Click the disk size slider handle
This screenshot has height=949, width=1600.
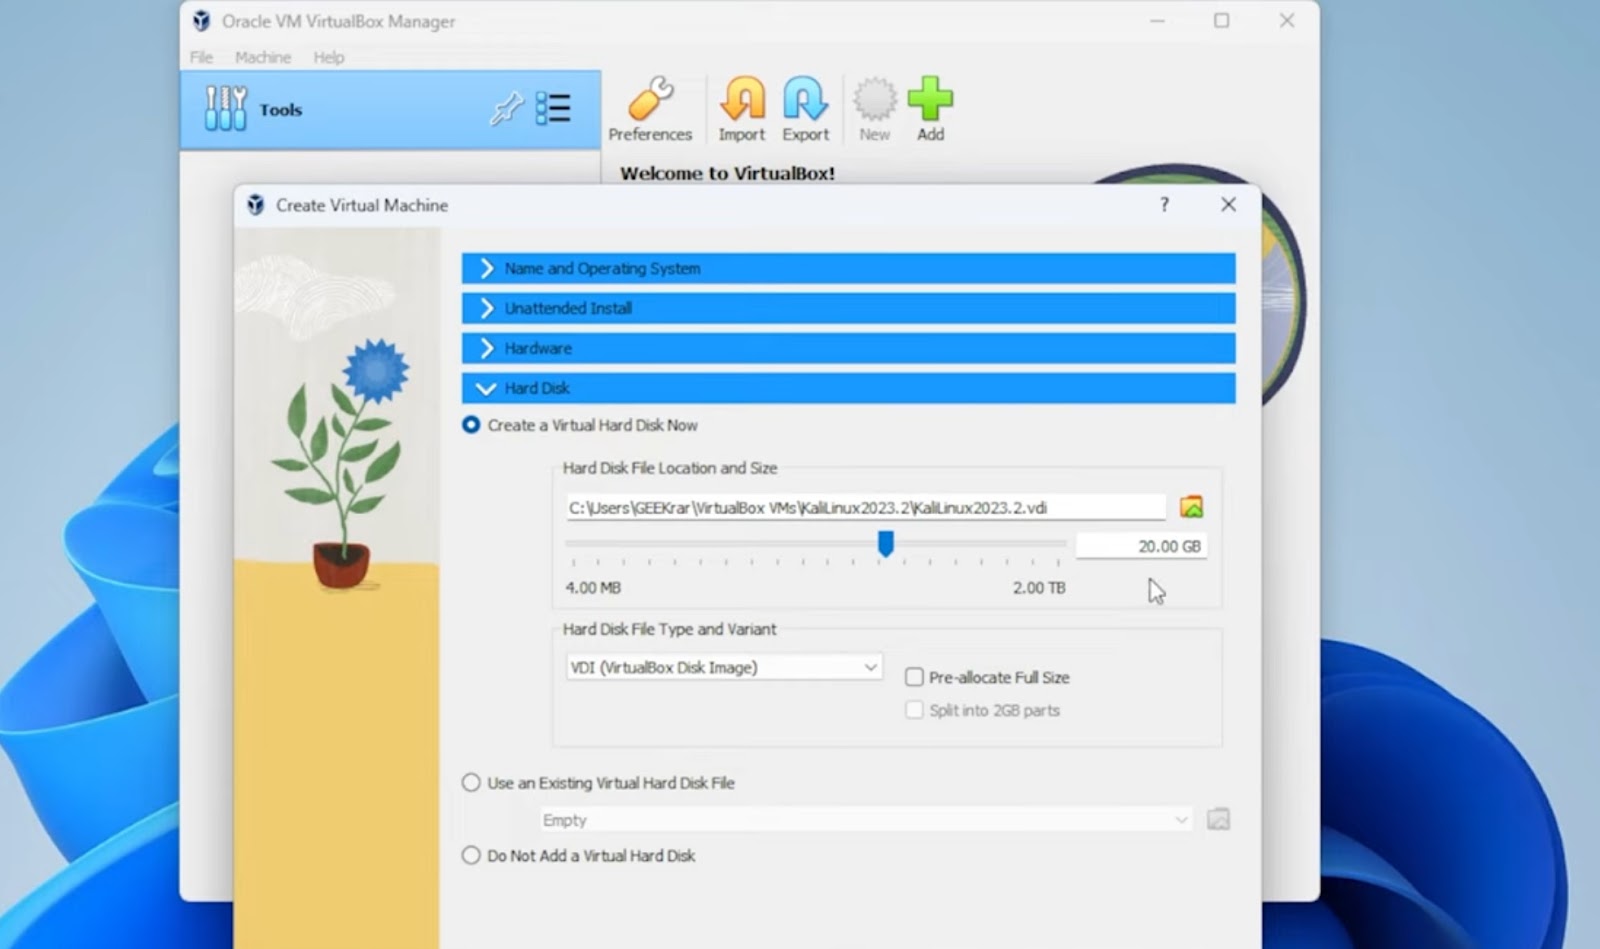(885, 543)
